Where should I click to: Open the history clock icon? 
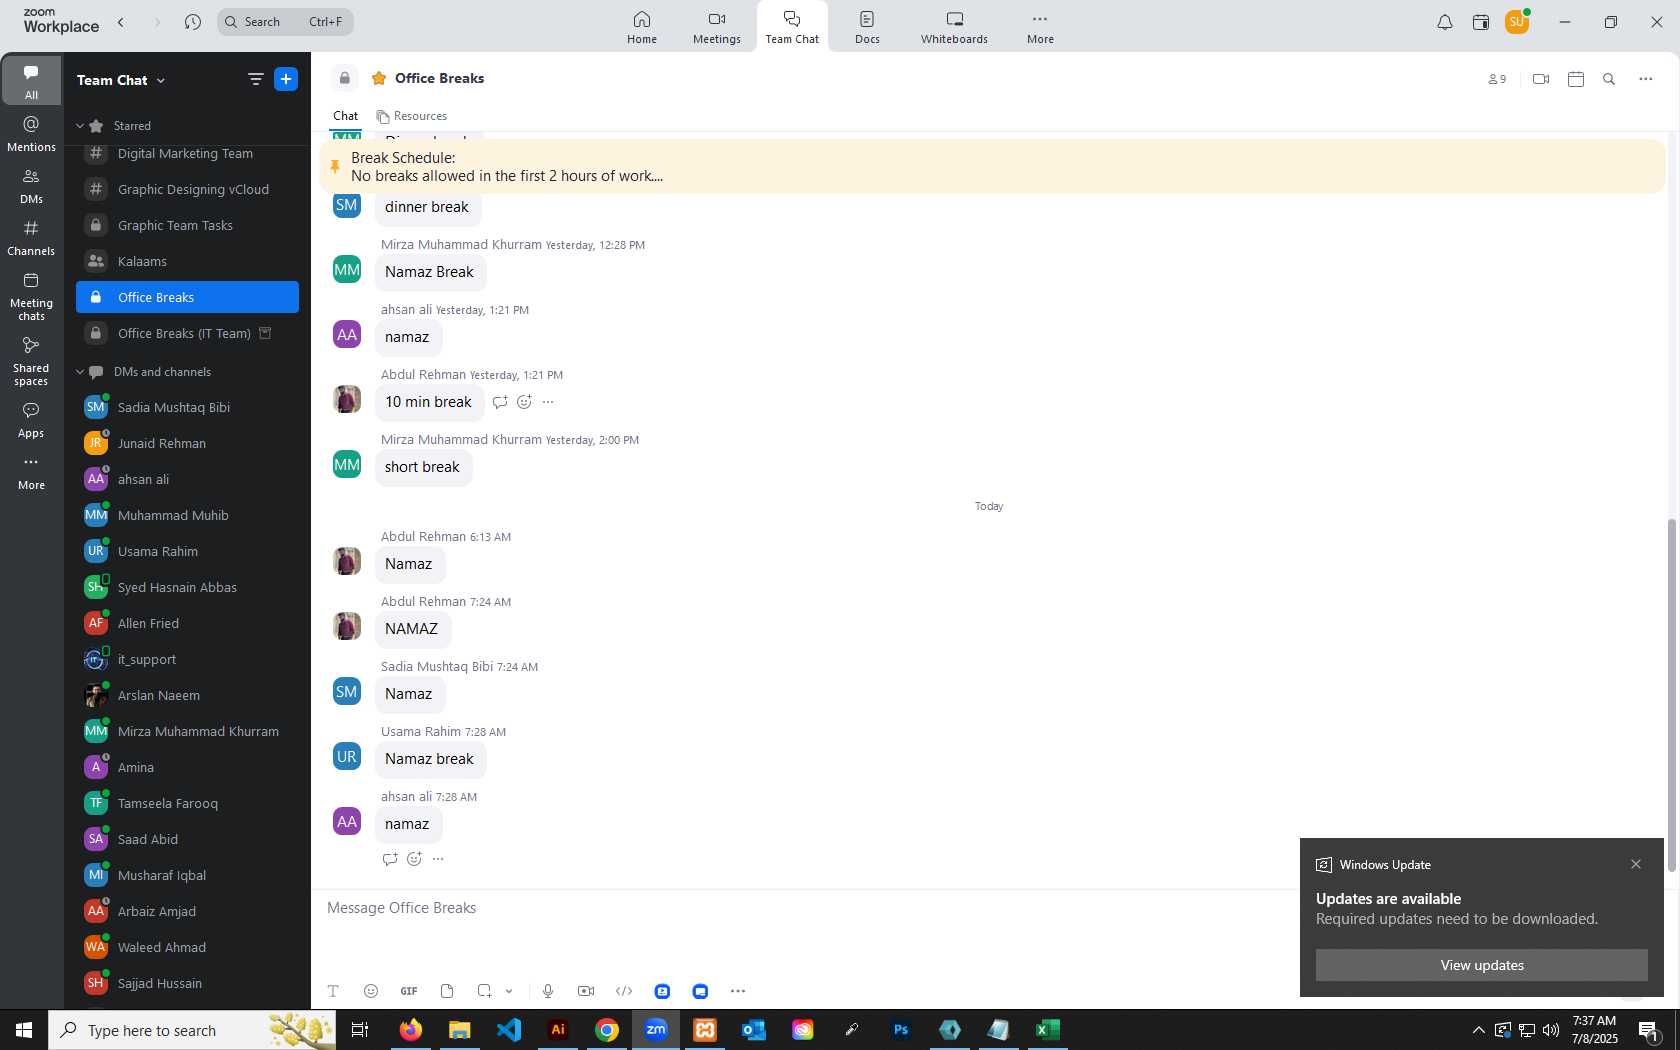tap(193, 22)
